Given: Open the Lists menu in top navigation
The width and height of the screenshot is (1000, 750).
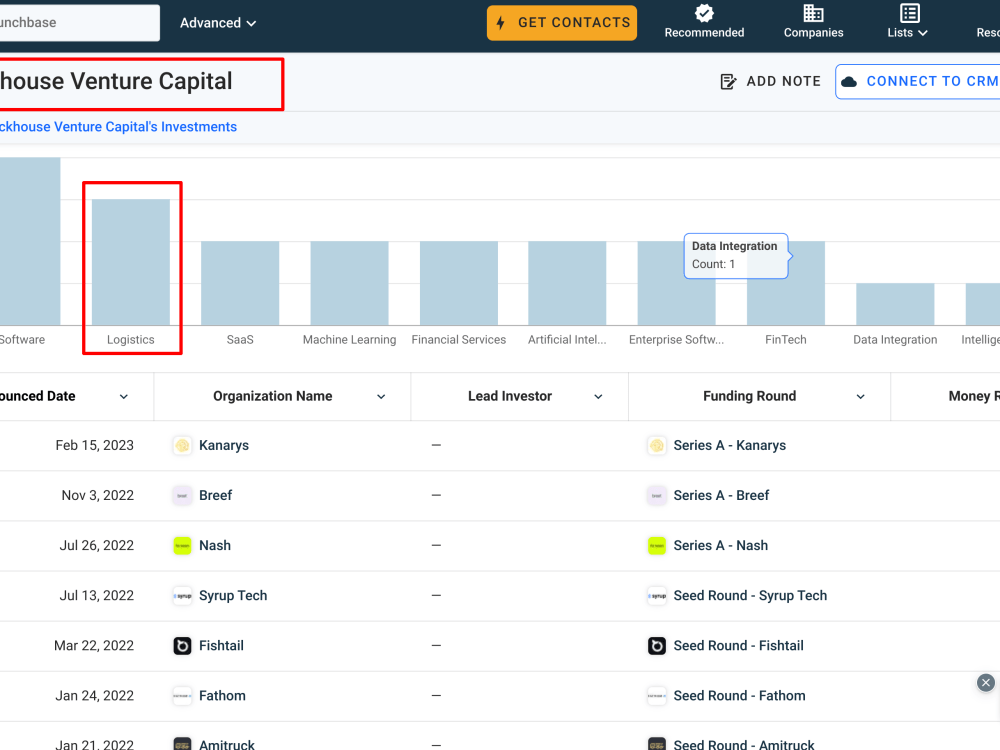Looking at the screenshot, I should [x=907, y=22].
